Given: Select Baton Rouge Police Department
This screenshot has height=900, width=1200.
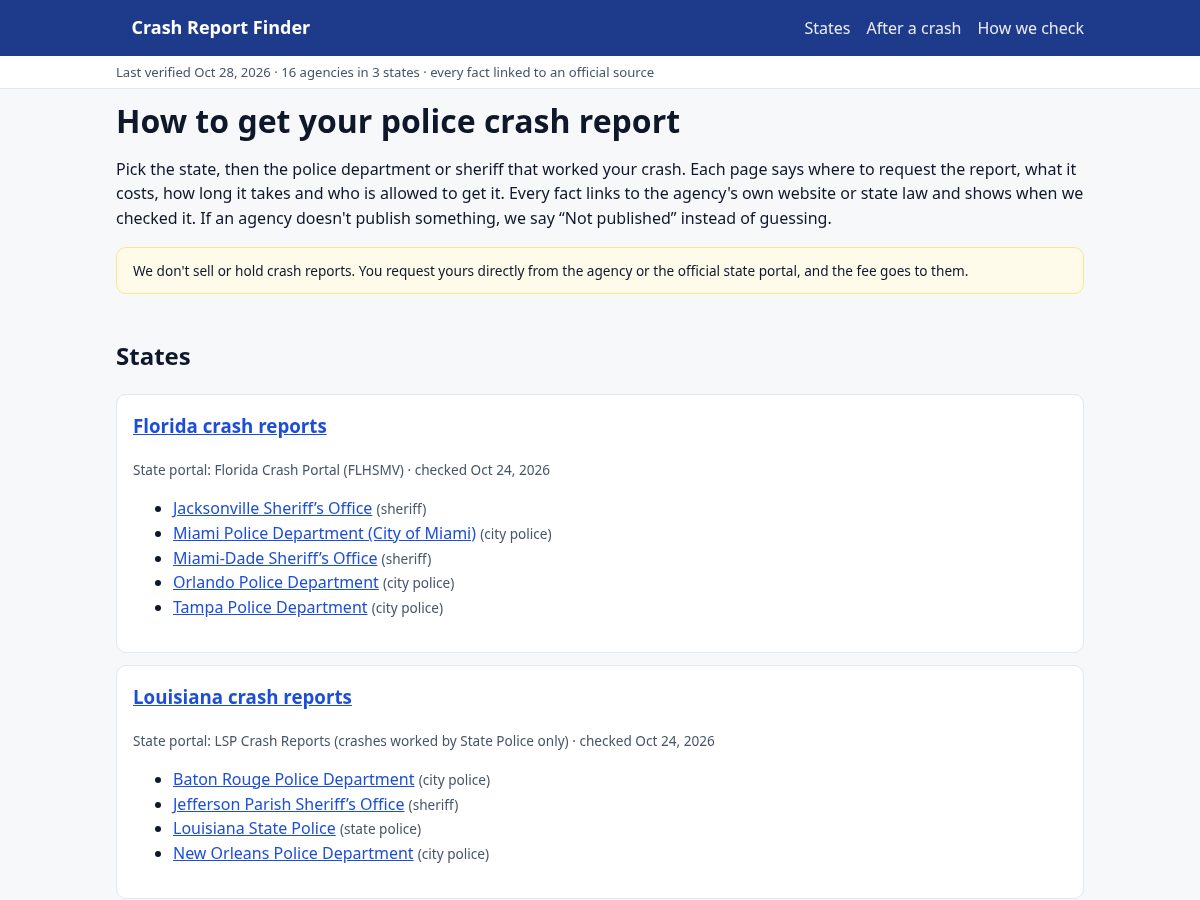Looking at the screenshot, I should coord(293,779).
